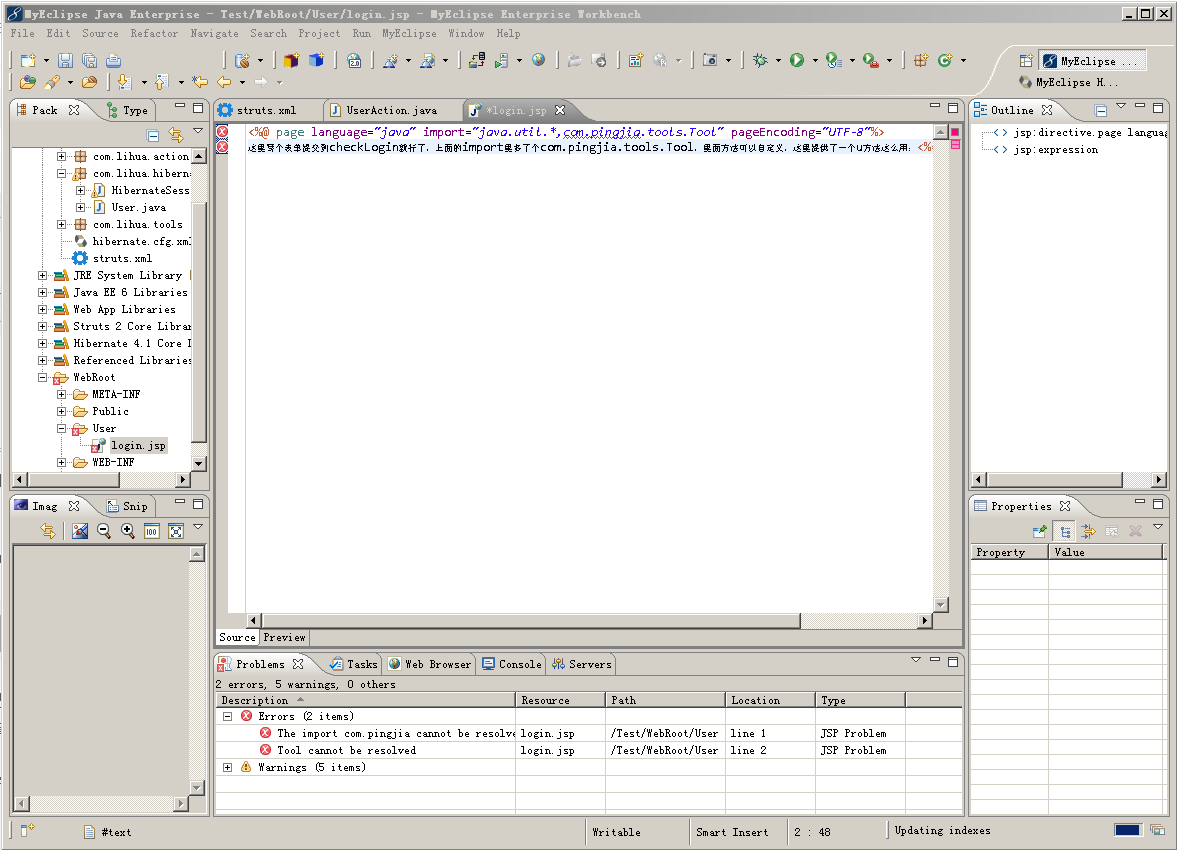The height and width of the screenshot is (850, 1177).
Task: Click the Print toolbar icon
Action: tap(113, 61)
